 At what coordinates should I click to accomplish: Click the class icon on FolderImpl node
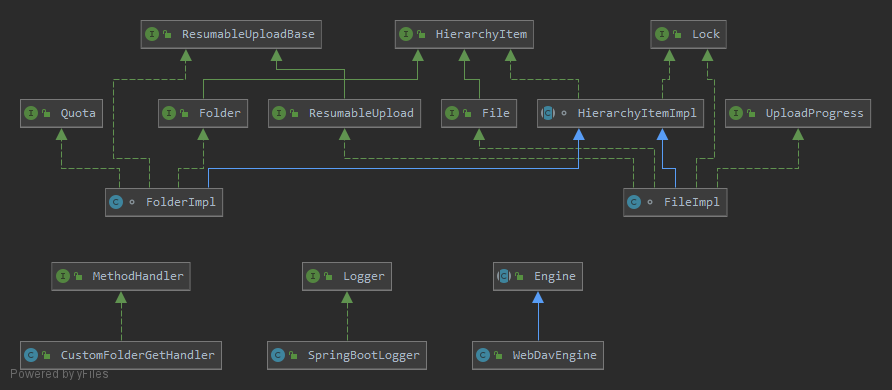click(x=116, y=202)
